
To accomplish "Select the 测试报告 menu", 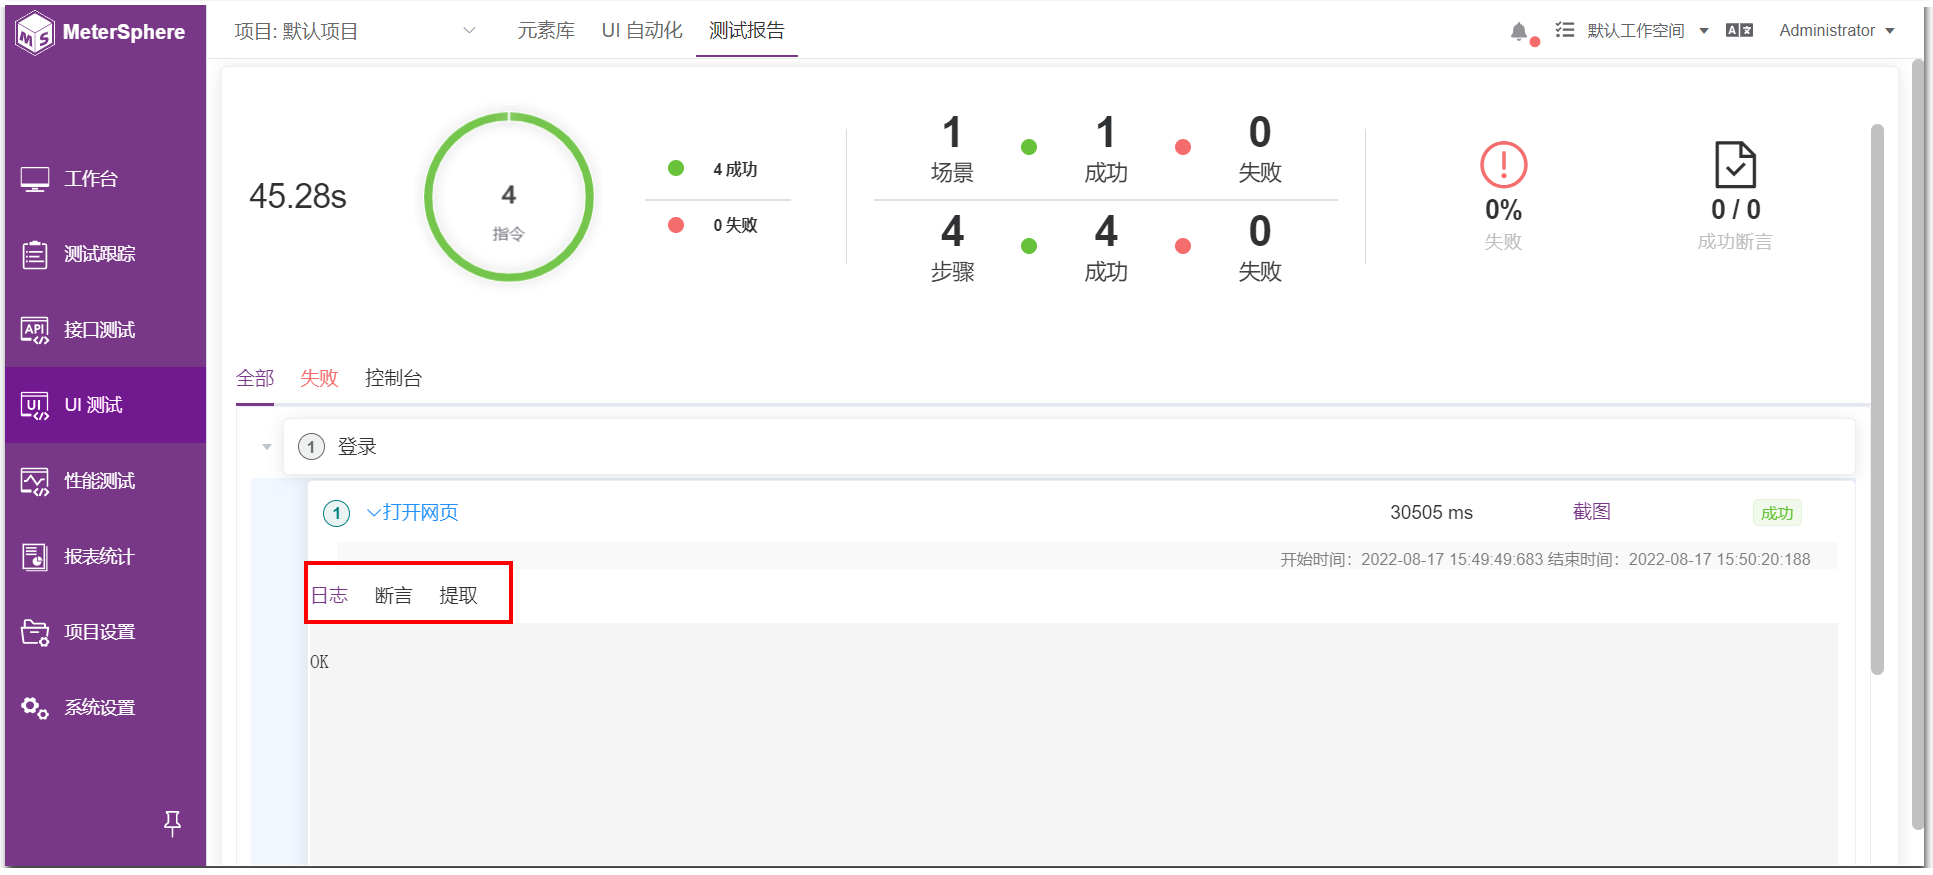I will [x=747, y=31].
